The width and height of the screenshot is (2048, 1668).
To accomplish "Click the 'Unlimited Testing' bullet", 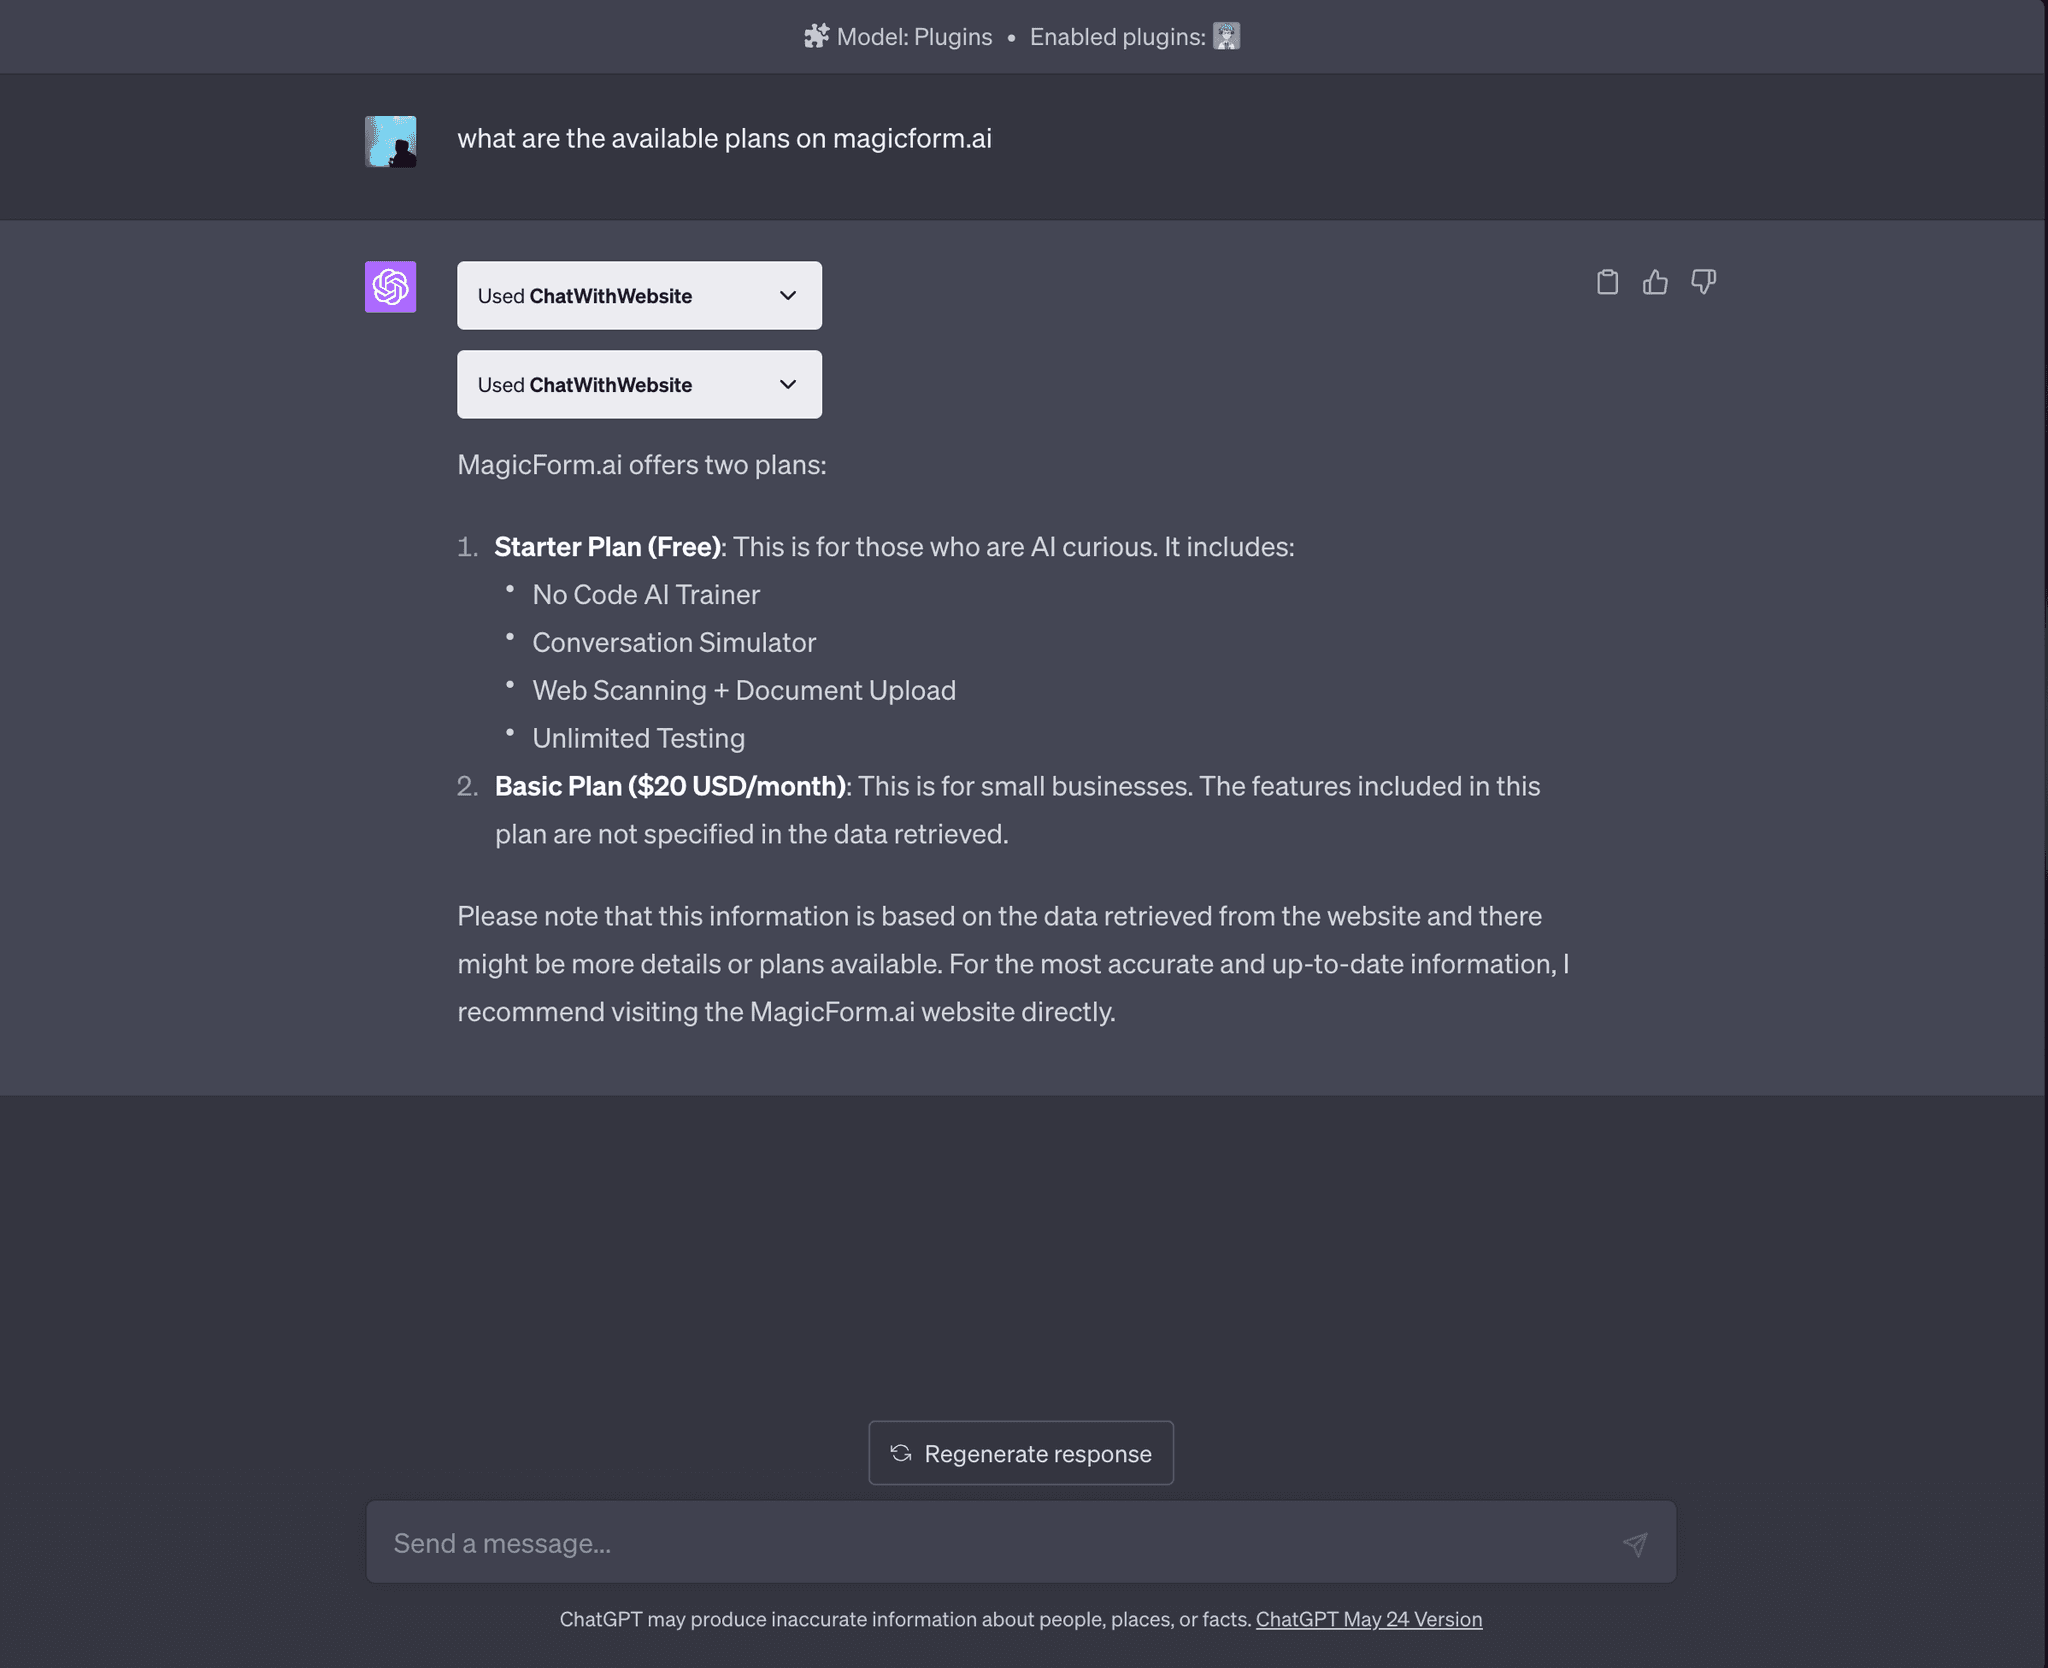I will click(638, 739).
